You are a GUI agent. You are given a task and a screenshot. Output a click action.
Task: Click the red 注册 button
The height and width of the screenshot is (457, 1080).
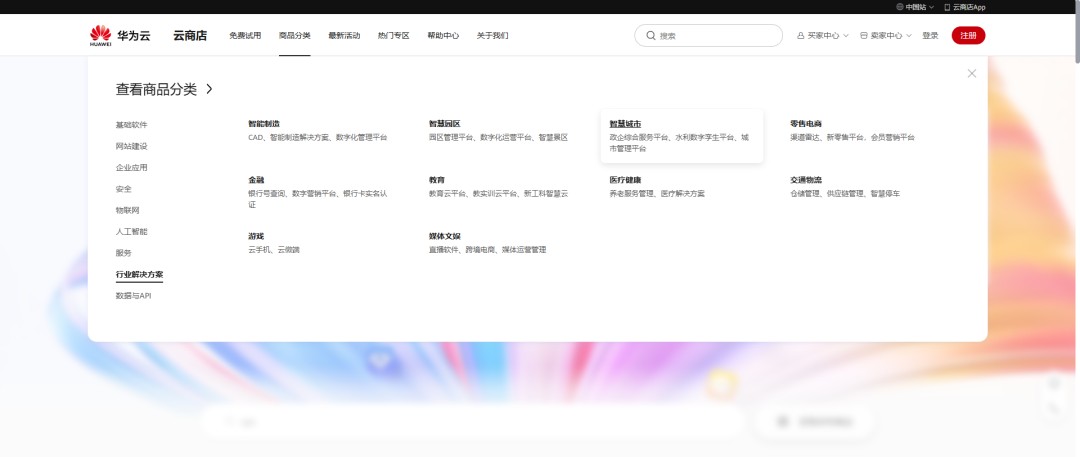click(967, 36)
